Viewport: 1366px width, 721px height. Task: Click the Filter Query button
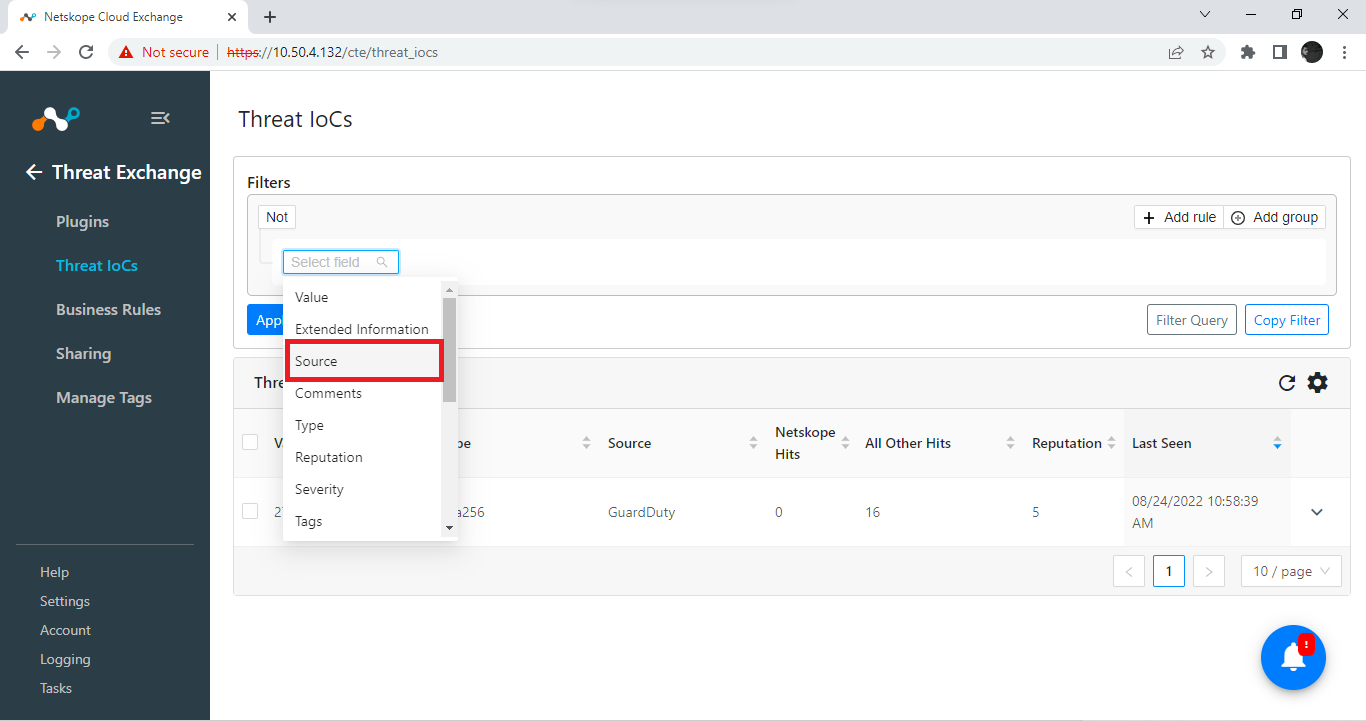pyautogui.click(x=1192, y=320)
